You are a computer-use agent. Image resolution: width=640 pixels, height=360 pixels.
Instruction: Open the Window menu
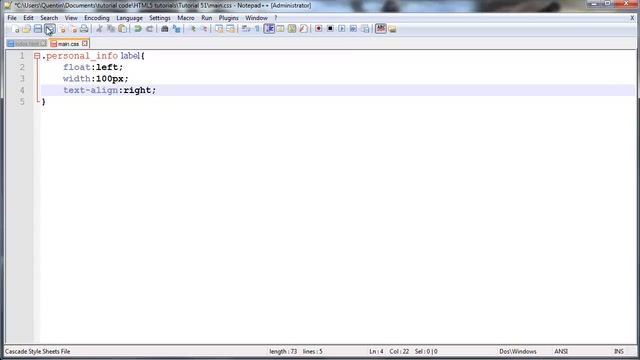click(256, 18)
